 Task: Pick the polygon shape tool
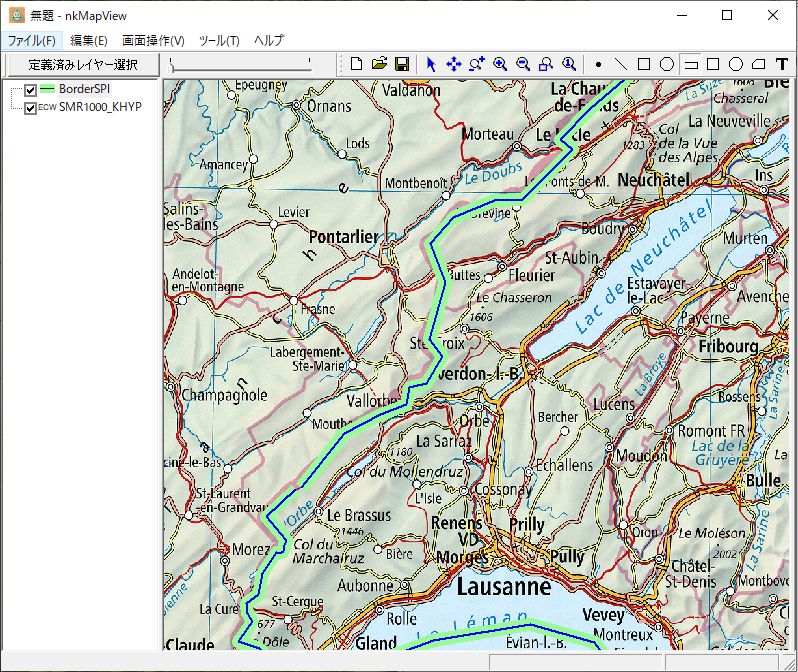click(x=758, y=64)
